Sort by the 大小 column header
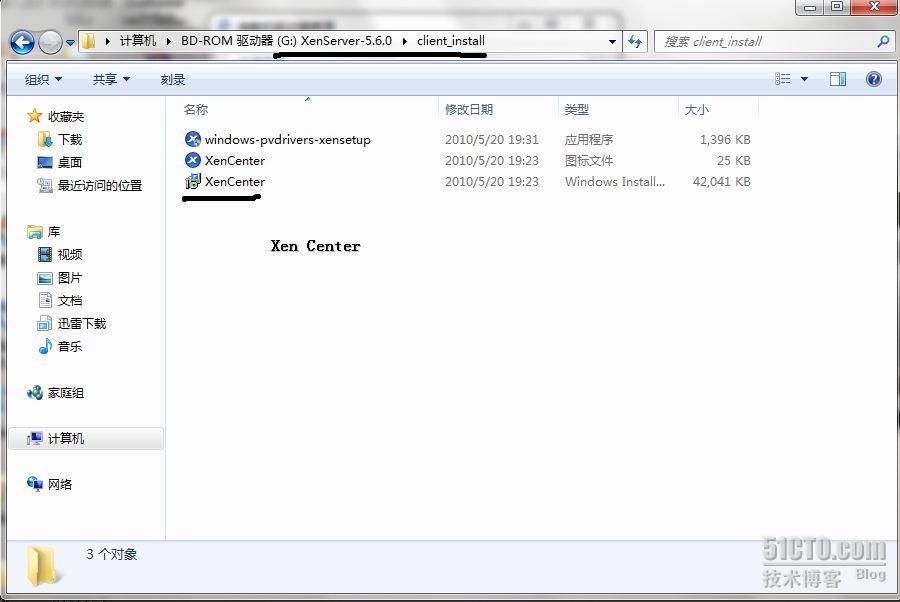Screen dimensions: 900x602 coord(696,109)
